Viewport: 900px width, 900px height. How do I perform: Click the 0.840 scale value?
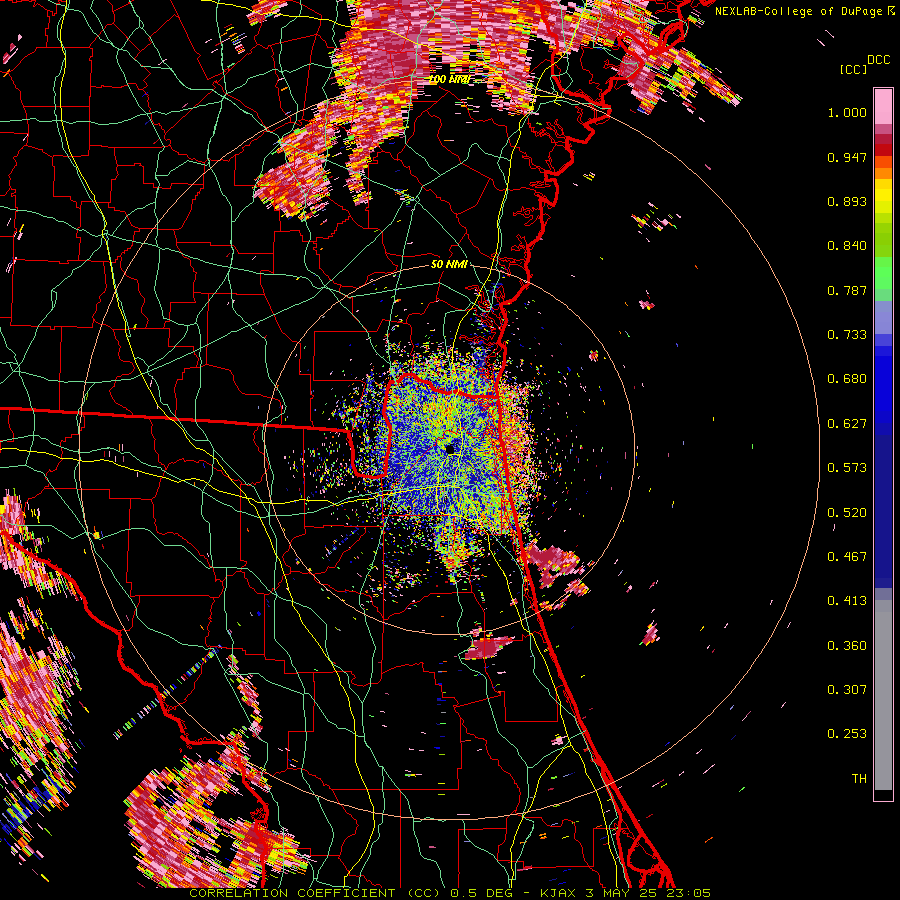pos(847,246)
